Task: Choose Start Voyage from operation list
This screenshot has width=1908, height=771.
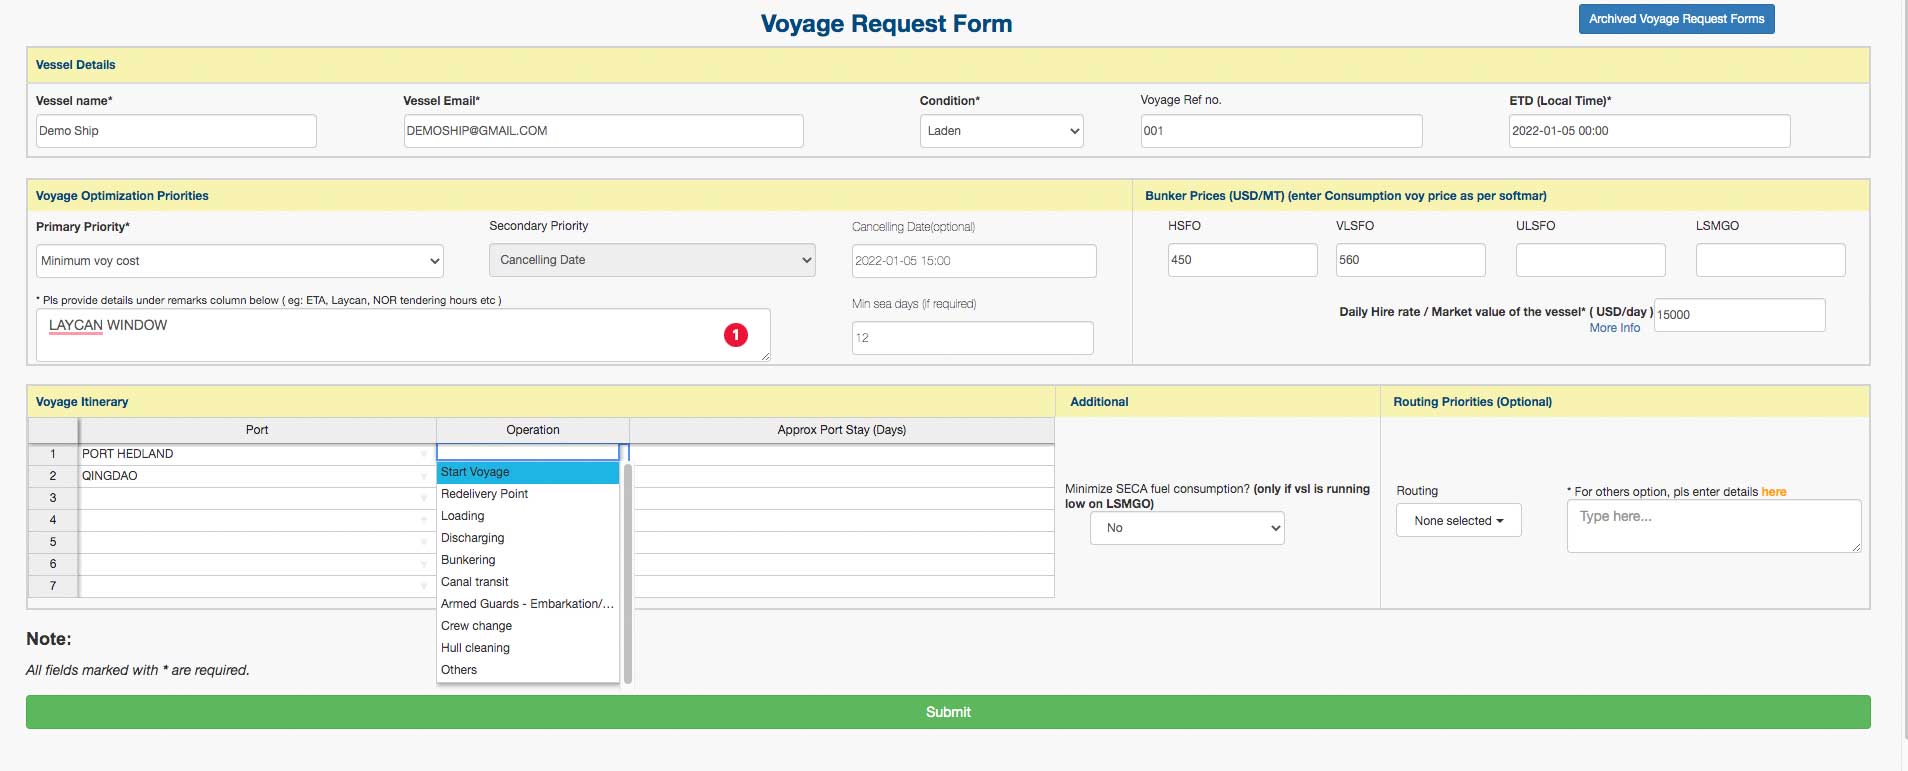Action: [x=528, y=472]
